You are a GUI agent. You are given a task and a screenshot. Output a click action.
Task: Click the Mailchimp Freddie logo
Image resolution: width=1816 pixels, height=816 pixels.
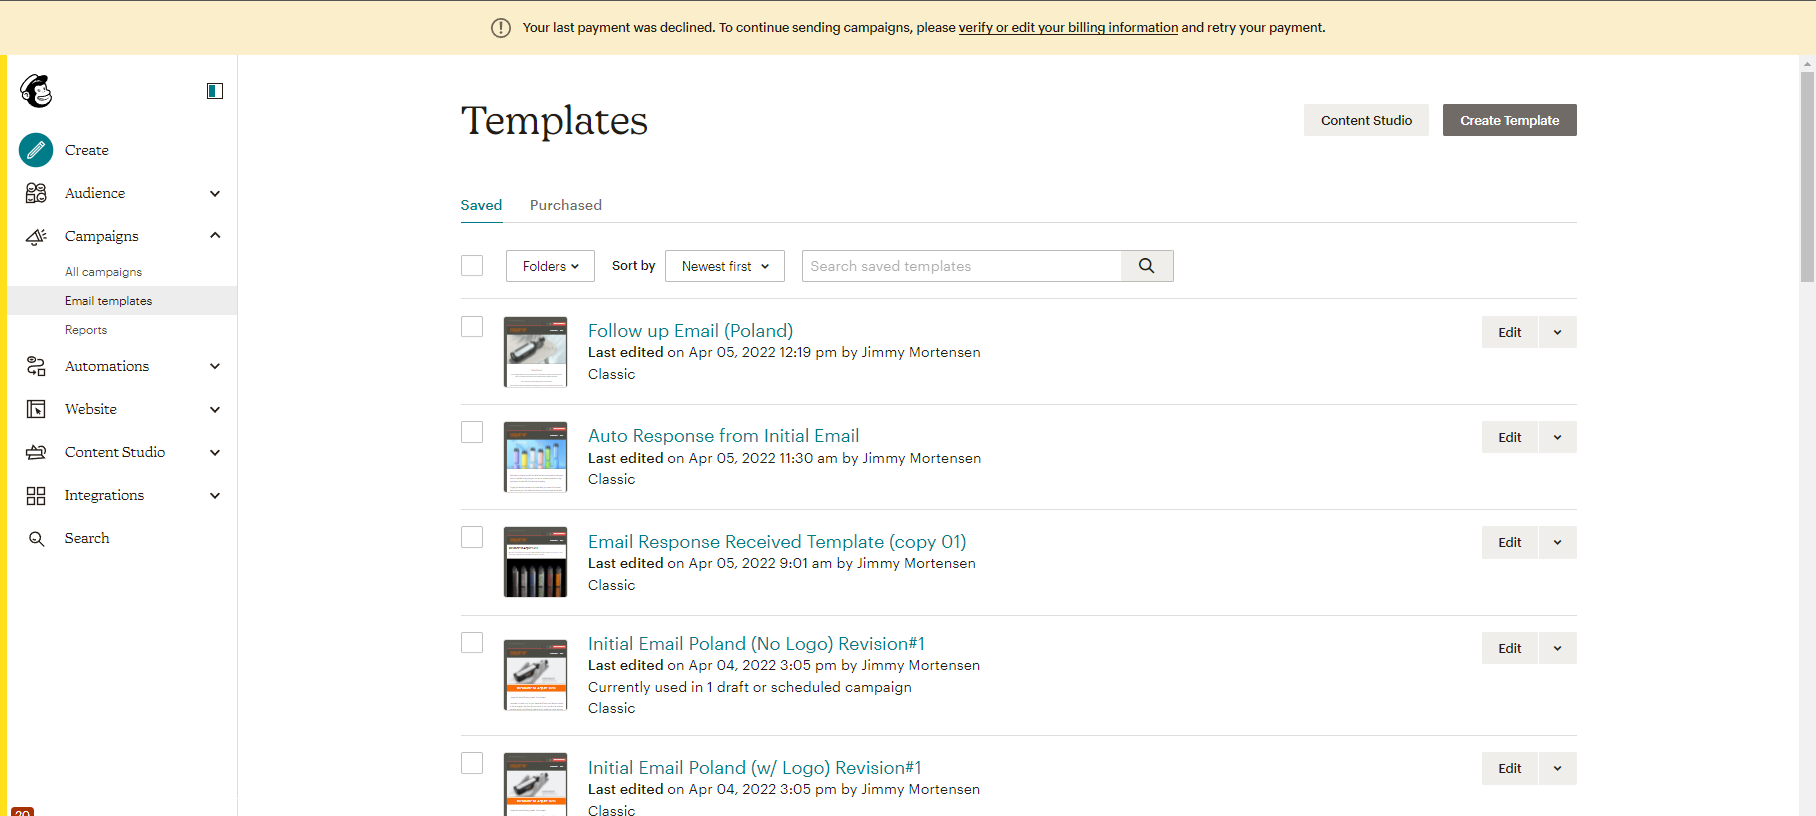(36, 91)
